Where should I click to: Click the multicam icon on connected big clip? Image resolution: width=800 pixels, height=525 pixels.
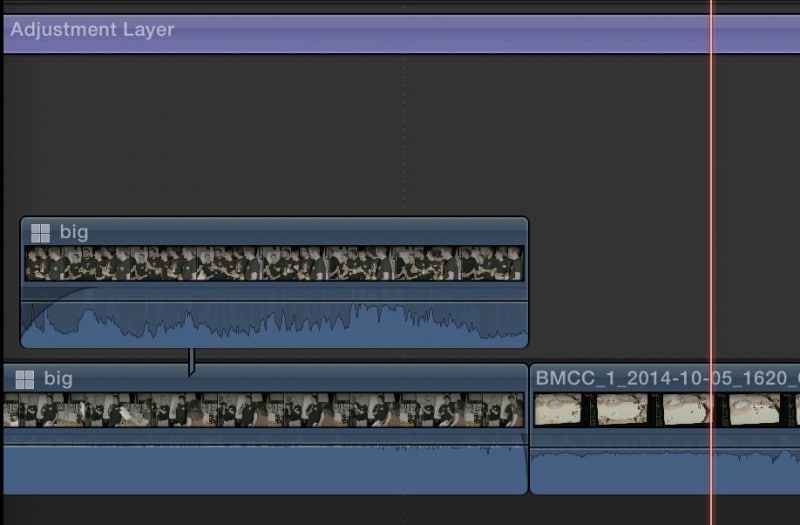point(40,233)
